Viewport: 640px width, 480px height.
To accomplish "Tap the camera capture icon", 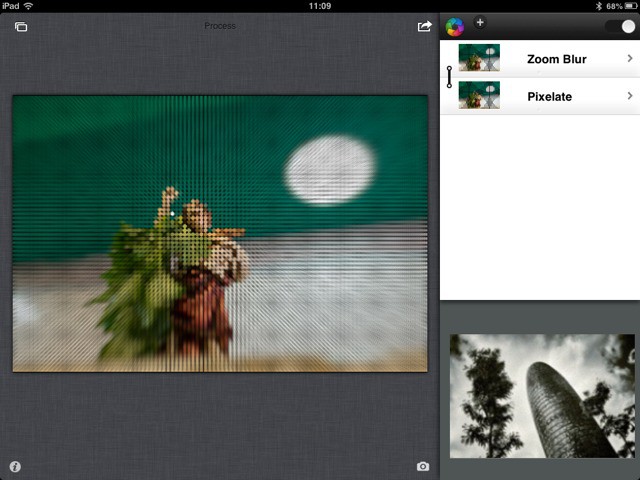I will pyautogui.click(x=423, y=466).
